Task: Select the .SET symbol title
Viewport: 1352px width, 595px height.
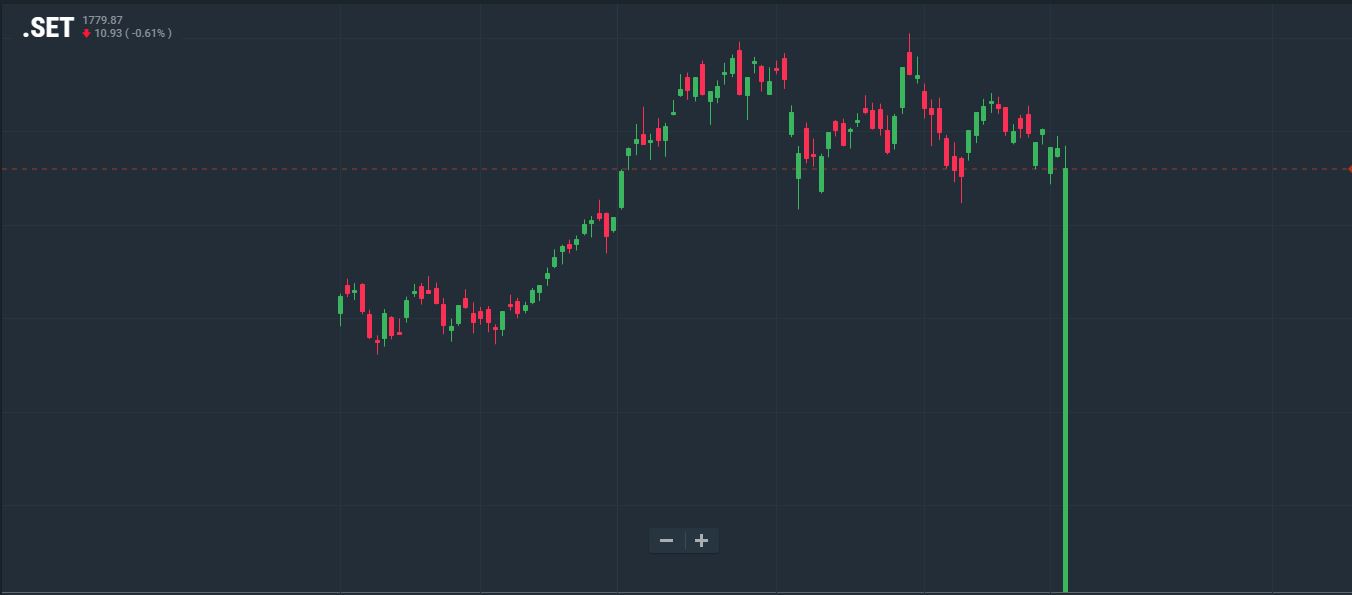Action: [48, 28]
